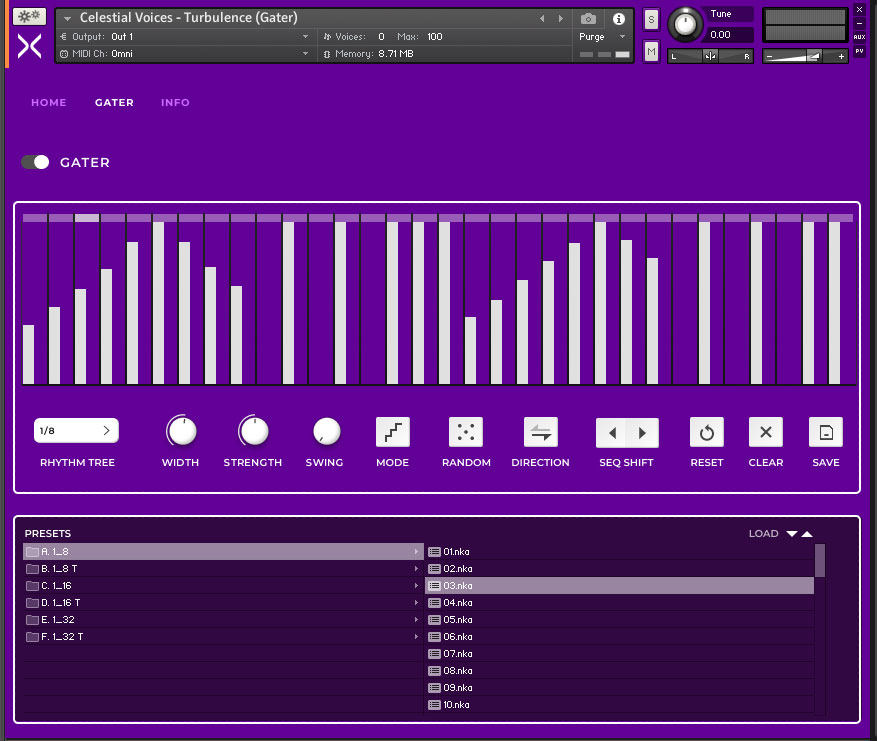Click the AUX button on the header
The width and height of the screenshot is (877, 741).
click(859, 37)
